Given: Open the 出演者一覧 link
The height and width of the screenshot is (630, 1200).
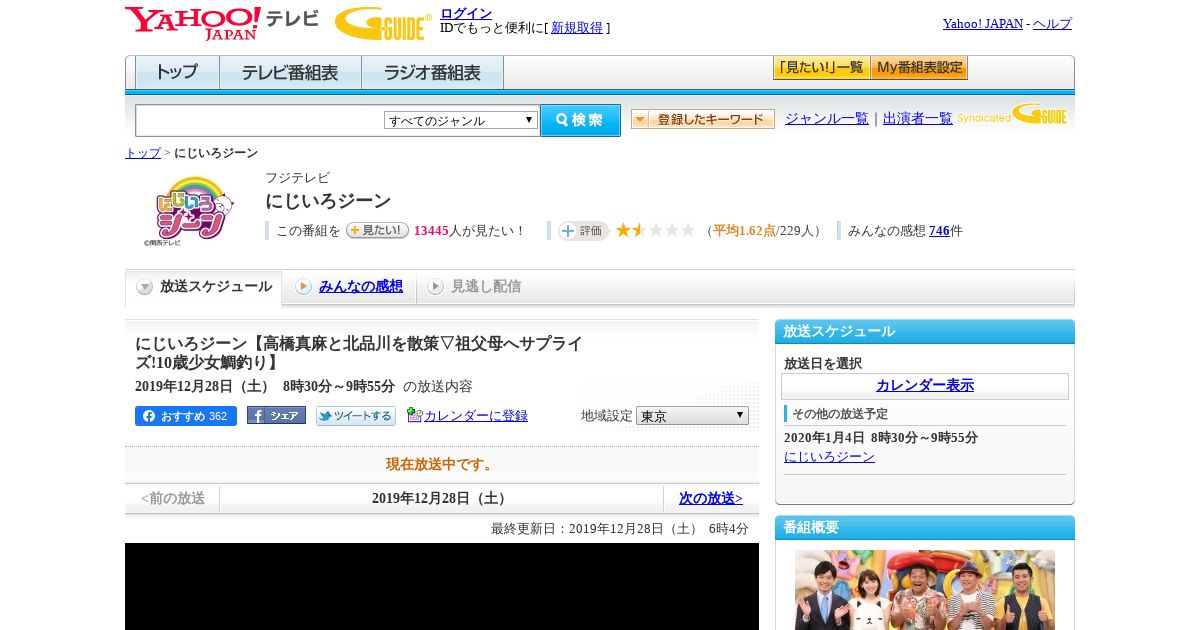Looking at the screenshot, I should pos(918,119).
